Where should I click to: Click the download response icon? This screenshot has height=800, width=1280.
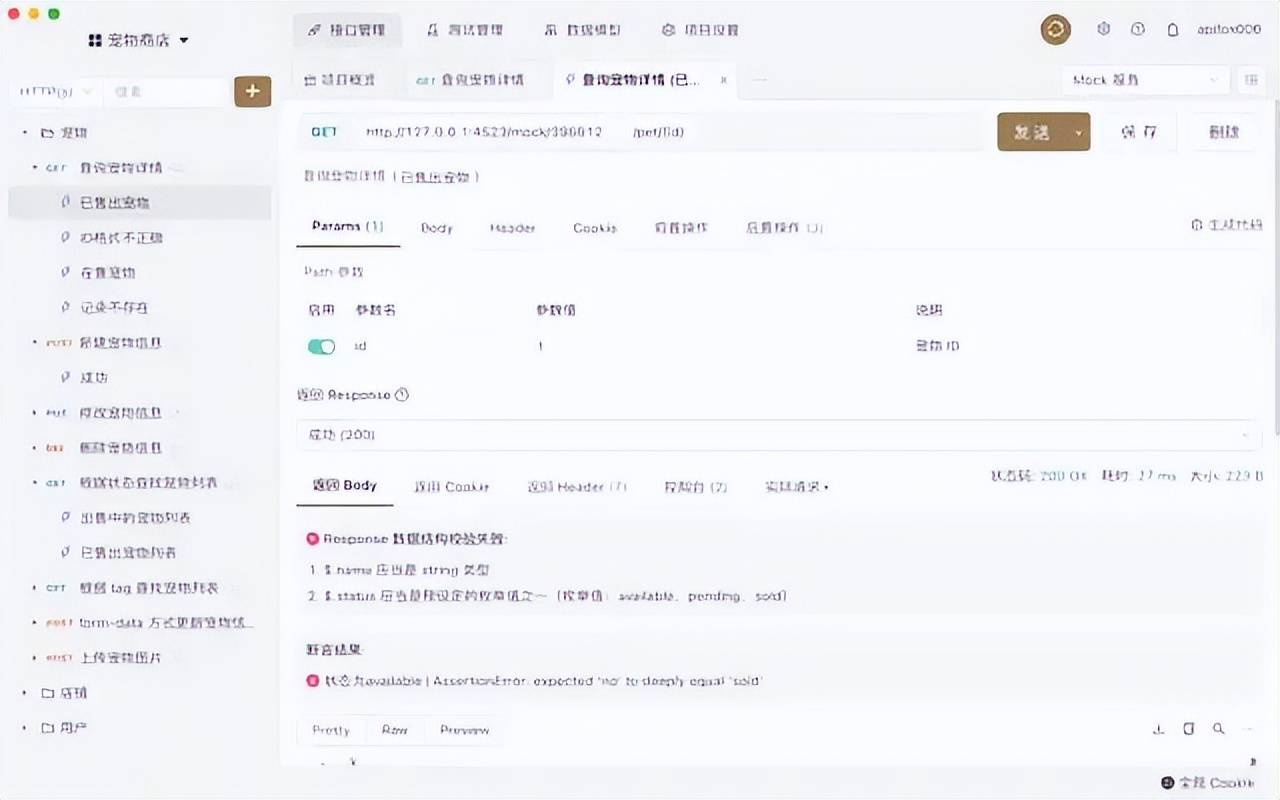pos(1158,730)
